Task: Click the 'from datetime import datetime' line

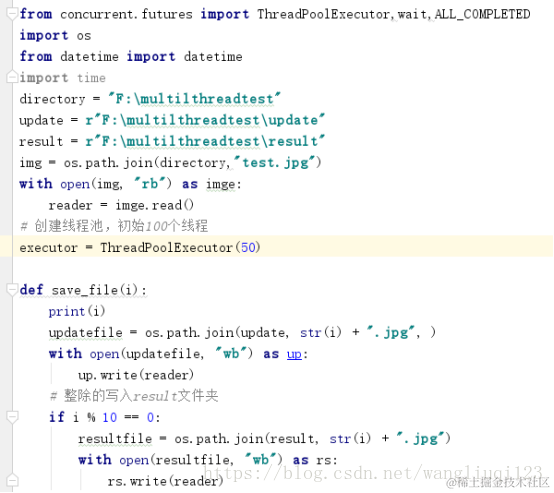Action: coord(131,57)
